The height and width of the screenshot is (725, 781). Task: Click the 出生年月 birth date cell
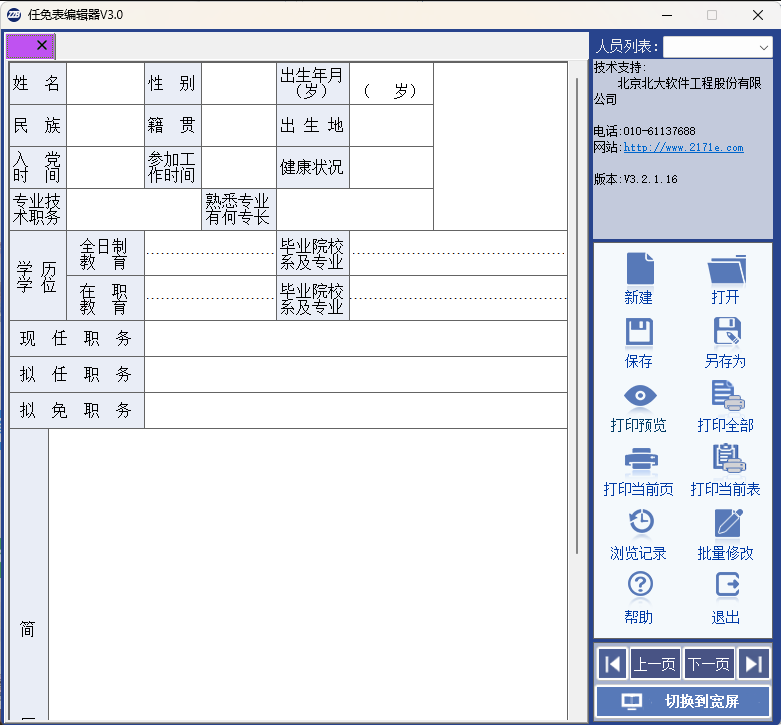(391, 84)
